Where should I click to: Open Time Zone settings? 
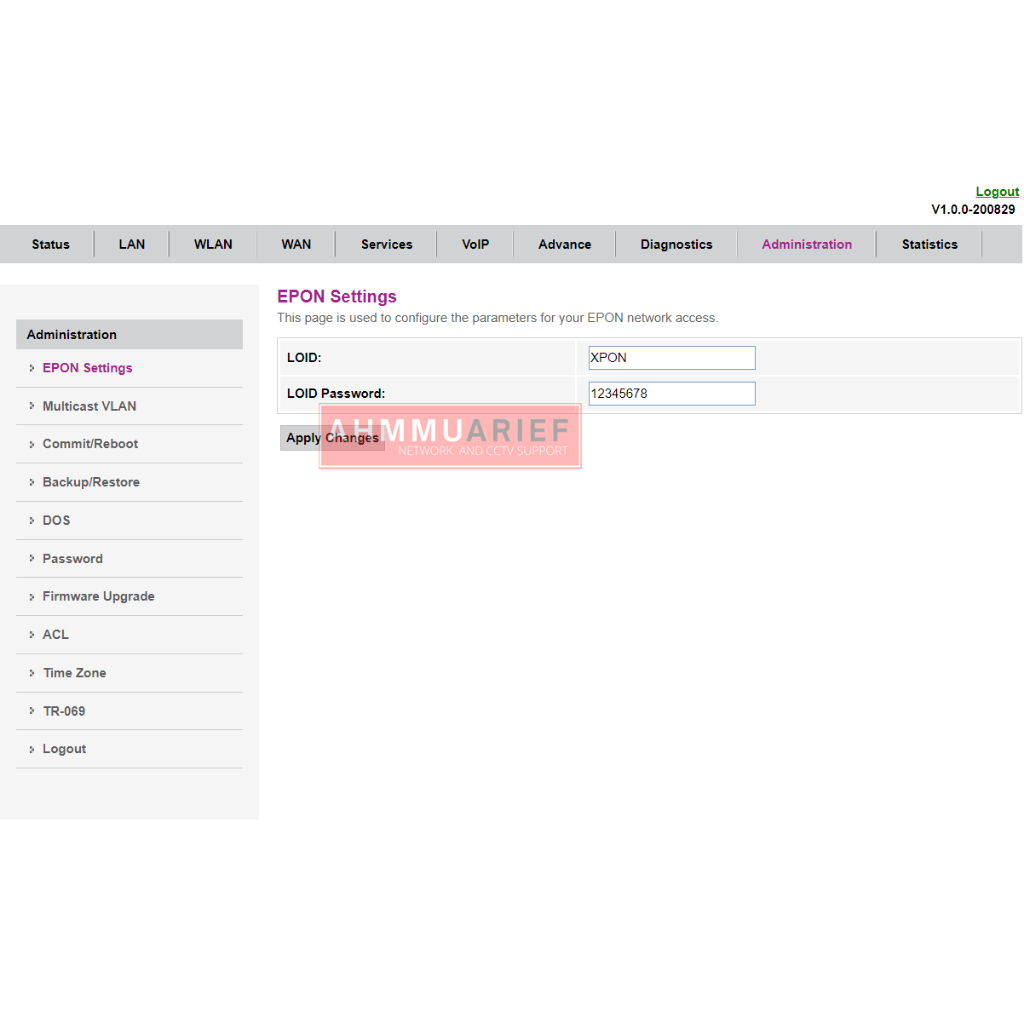pos(74,673)
